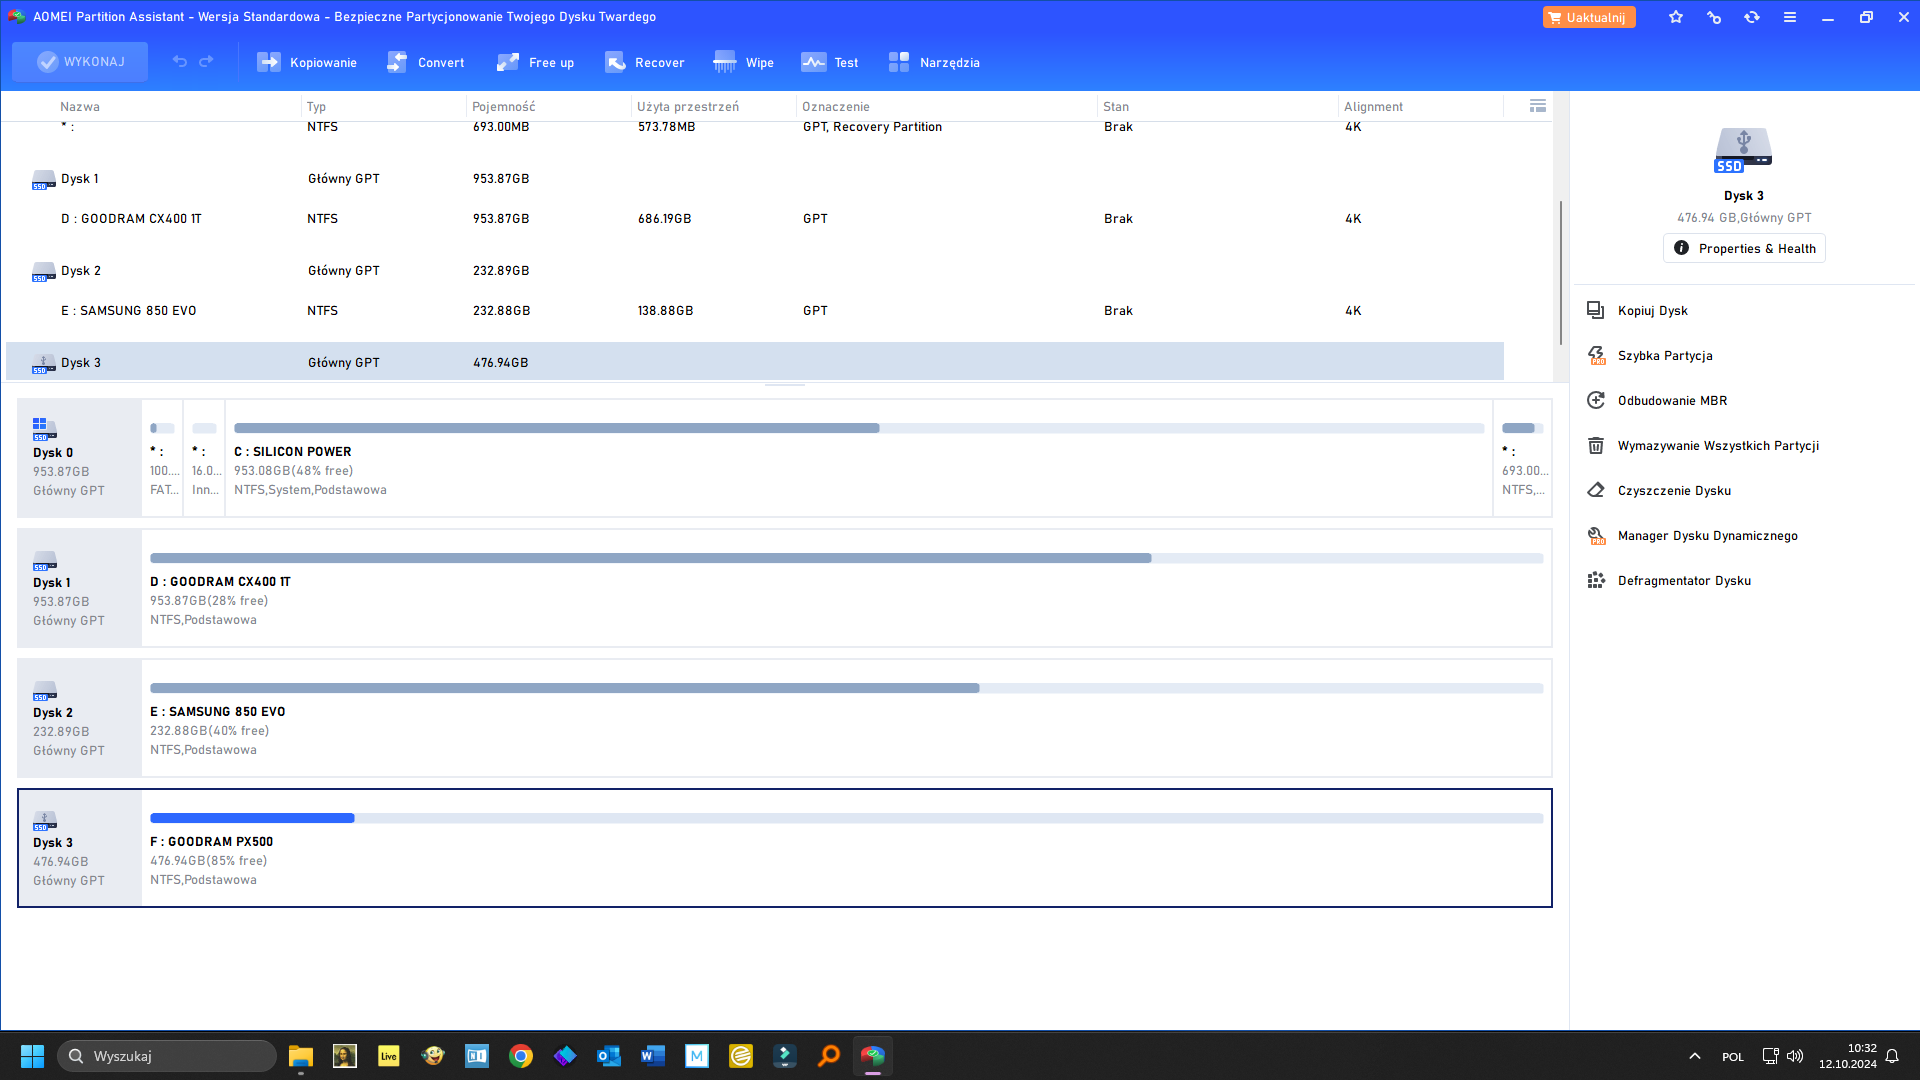Click the Szybka Partycja link text
The height and width of the screenshot is (1080, 1920).
(1665, 356)
